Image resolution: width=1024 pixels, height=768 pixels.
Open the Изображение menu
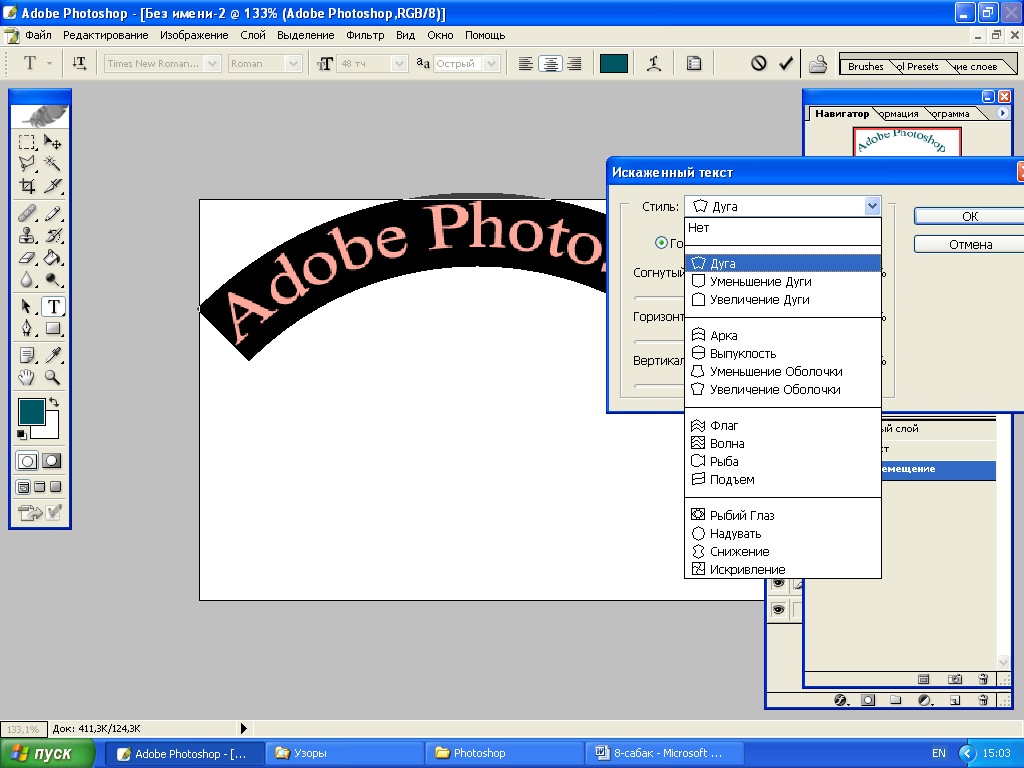point(194,35)
